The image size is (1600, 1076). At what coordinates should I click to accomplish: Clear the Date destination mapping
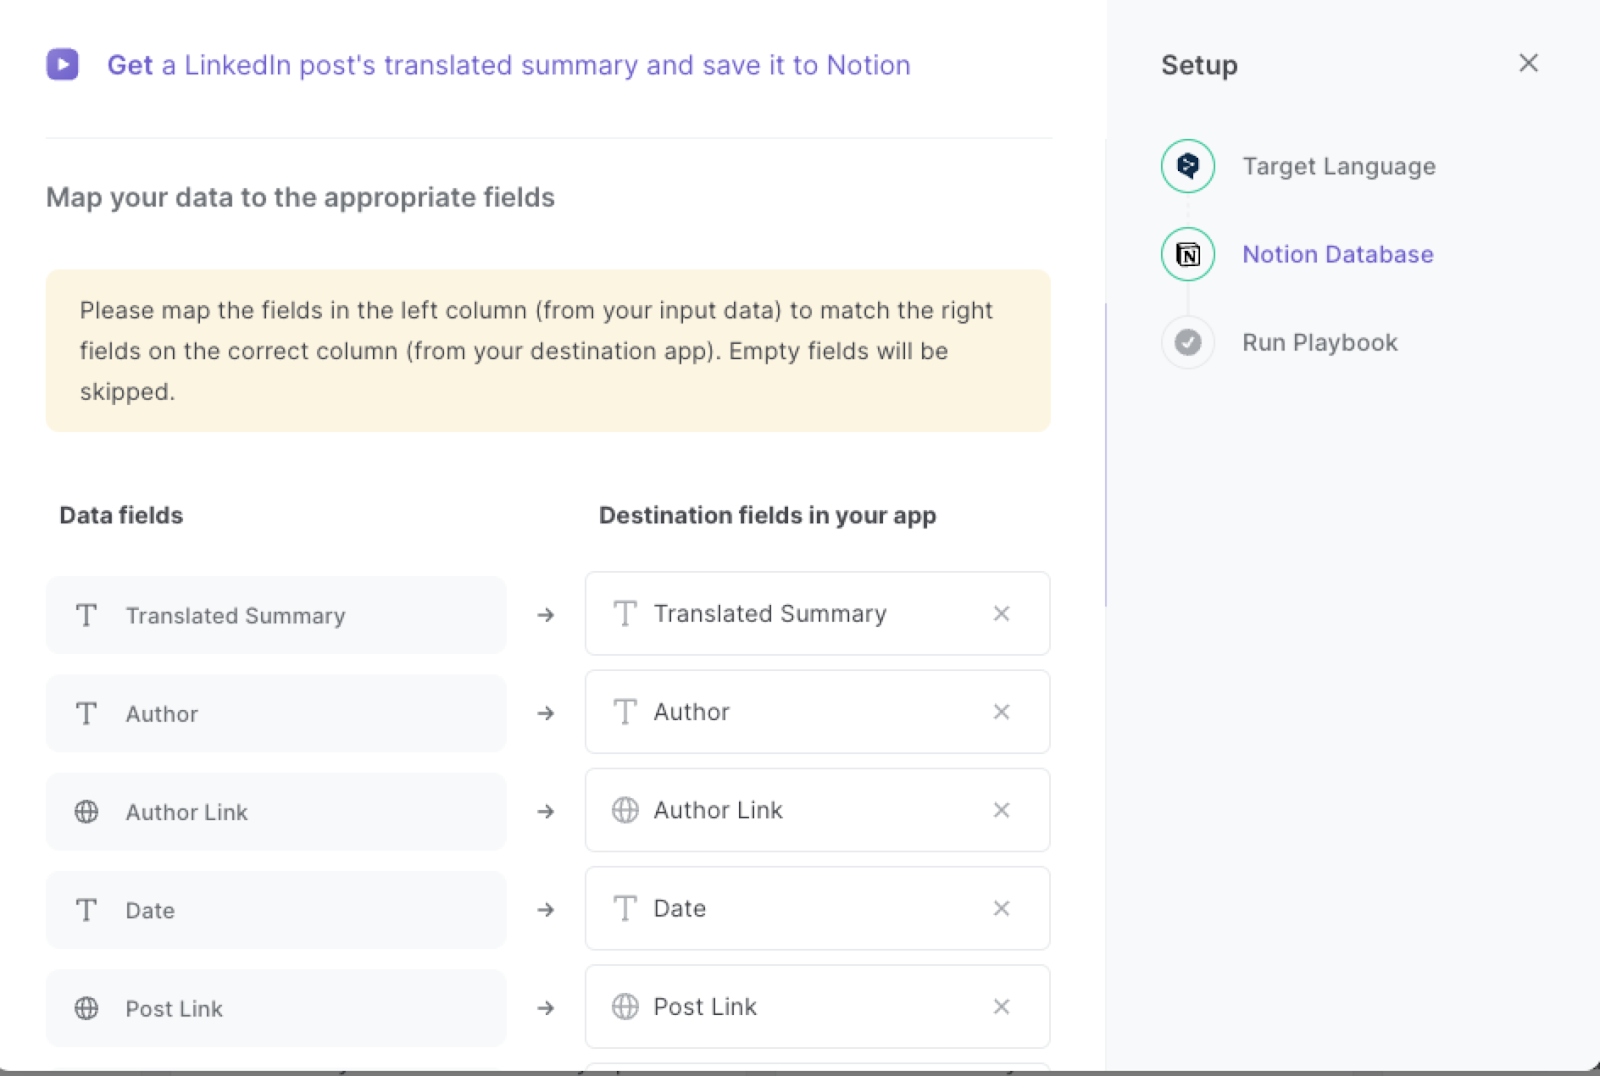click(x=1001, y=908)
